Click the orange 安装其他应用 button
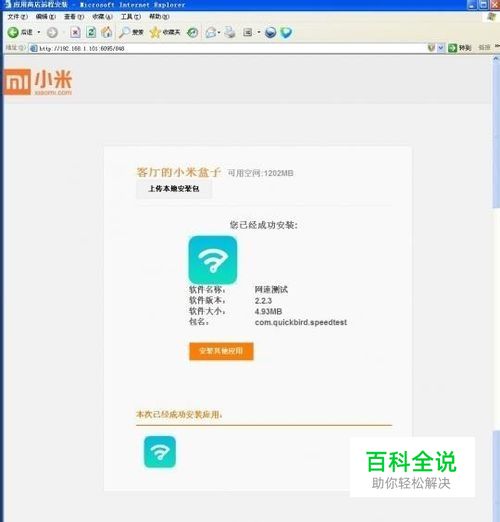500x522 pixels. click(x=221, y=351)
